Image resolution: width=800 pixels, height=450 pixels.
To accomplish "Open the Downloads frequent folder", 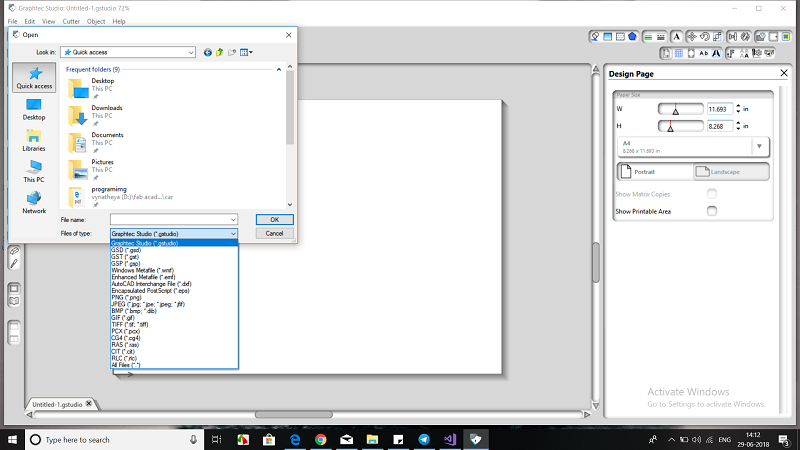I will [x=107, y=115].
